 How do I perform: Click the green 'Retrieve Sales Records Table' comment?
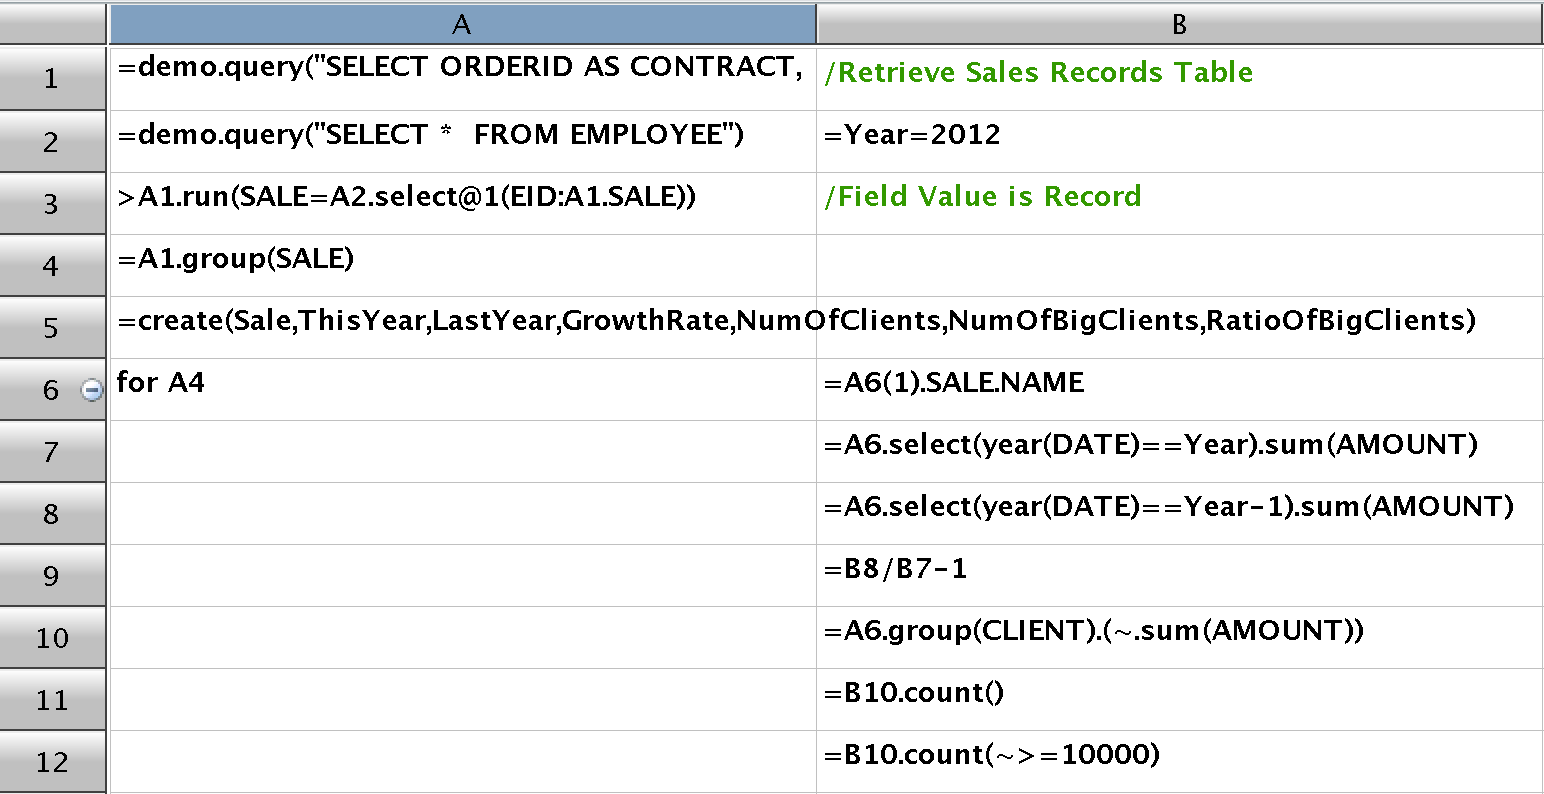click(x=1038, y=73)
